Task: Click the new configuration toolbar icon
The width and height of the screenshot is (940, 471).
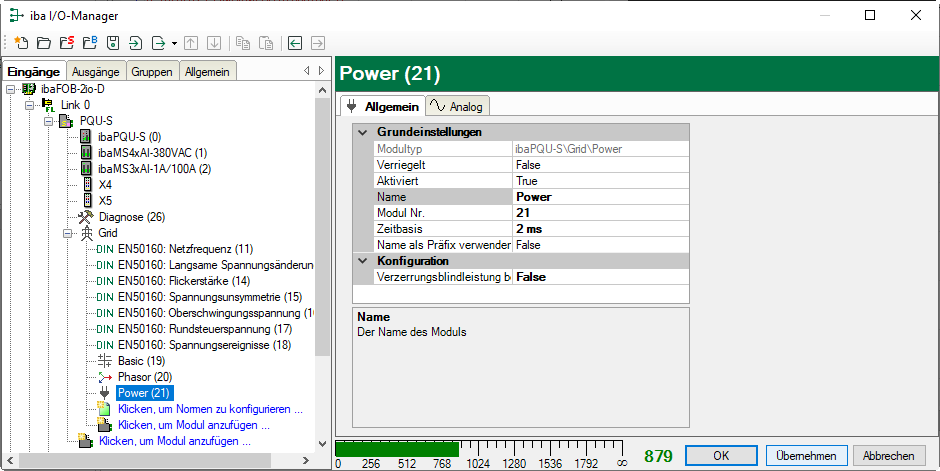Action: click(x=21, y=43)
